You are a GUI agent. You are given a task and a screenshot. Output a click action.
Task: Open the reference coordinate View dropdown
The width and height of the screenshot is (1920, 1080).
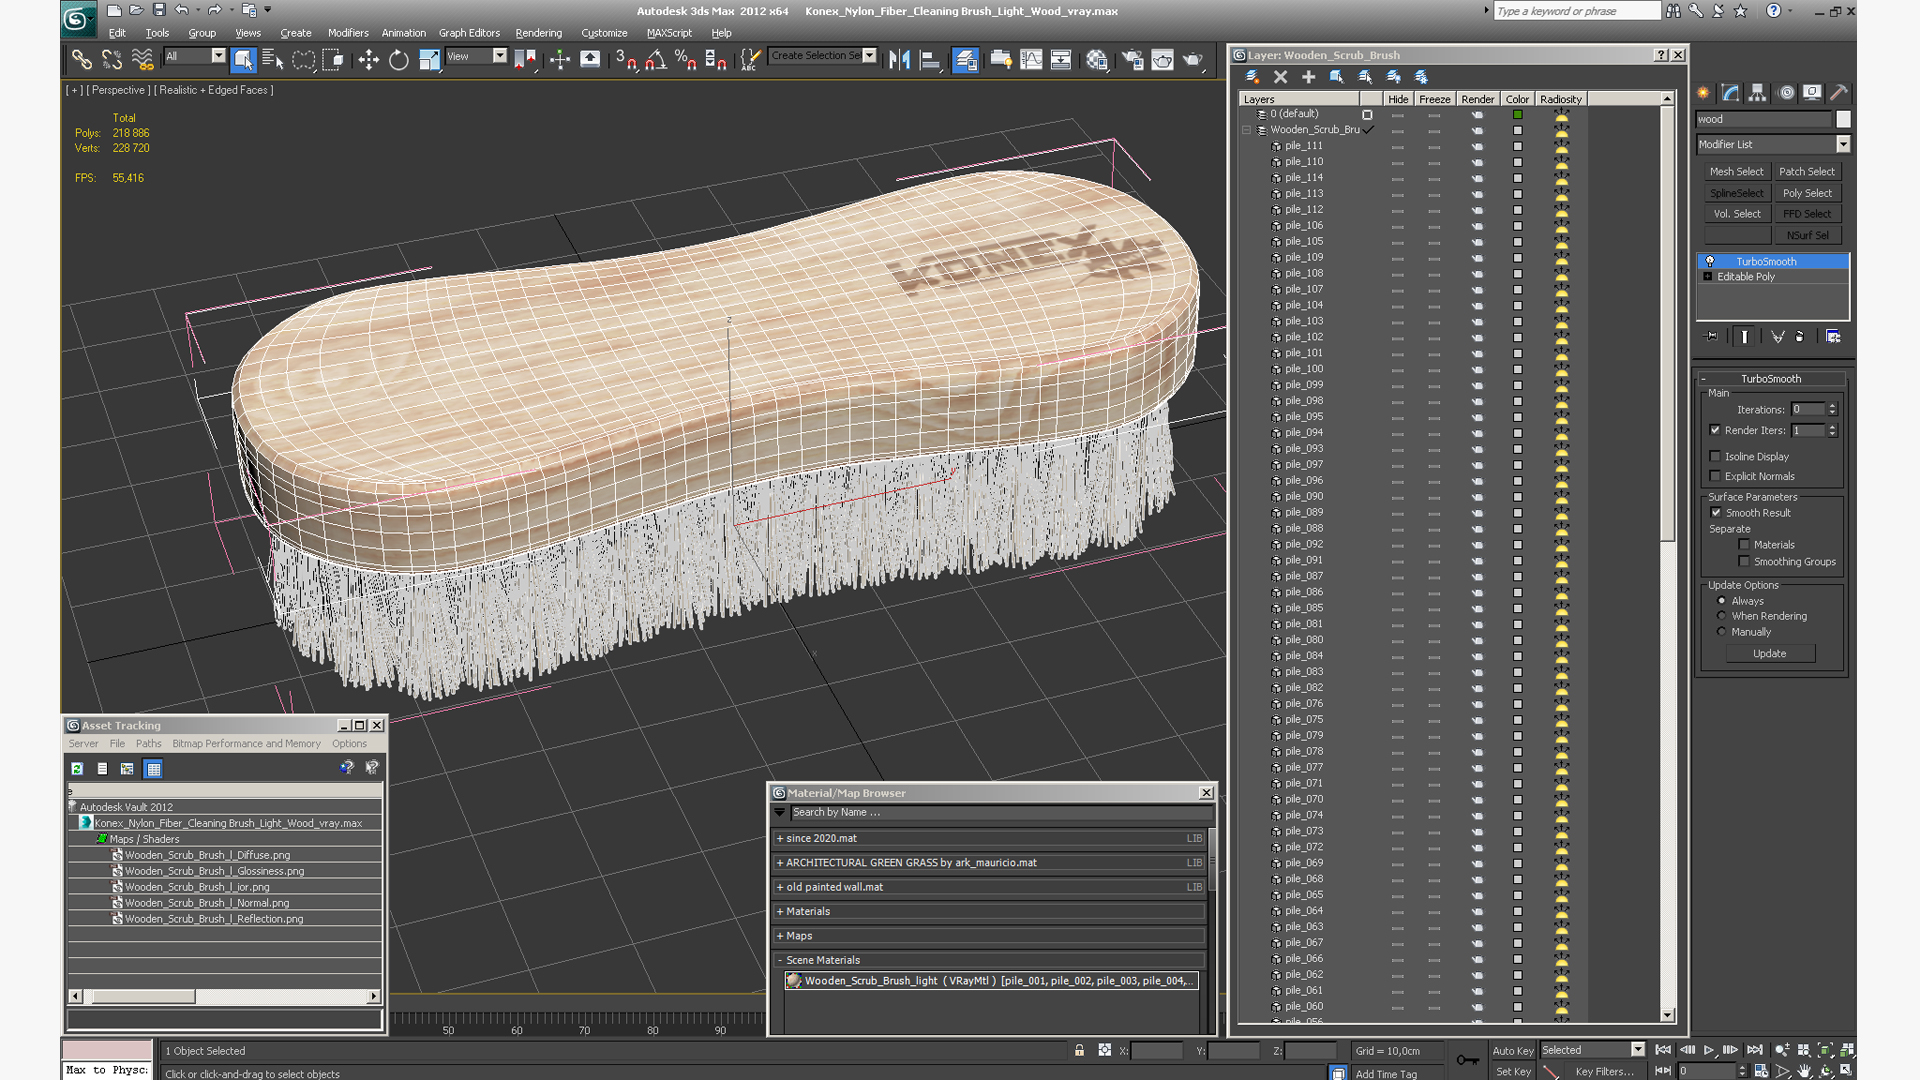[x=499, y=56]
